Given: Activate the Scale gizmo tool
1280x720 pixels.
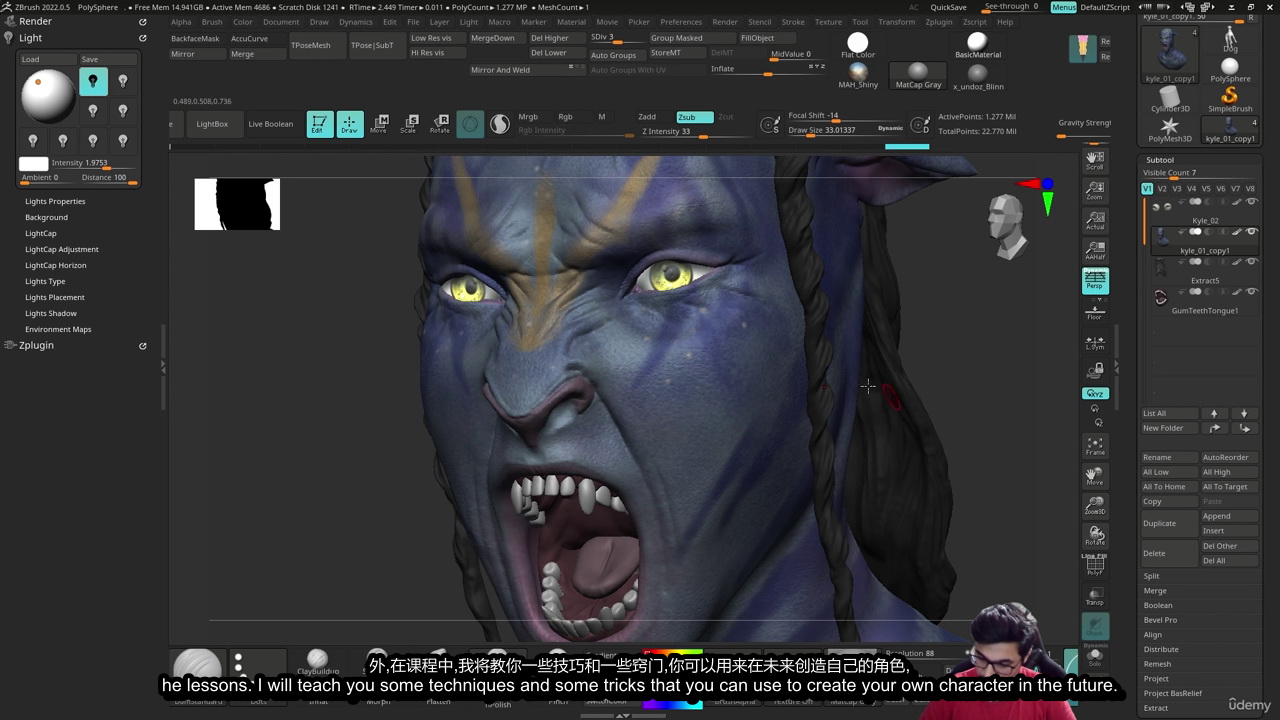Looking at the screenshot, I should pyautogui.click(x=409, y=124).
